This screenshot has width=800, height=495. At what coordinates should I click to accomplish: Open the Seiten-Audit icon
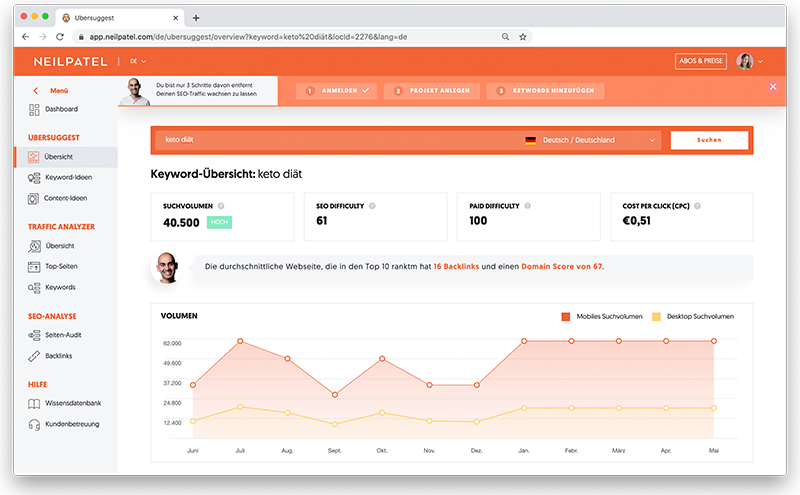pyautogui.click(x=34, y=335)
